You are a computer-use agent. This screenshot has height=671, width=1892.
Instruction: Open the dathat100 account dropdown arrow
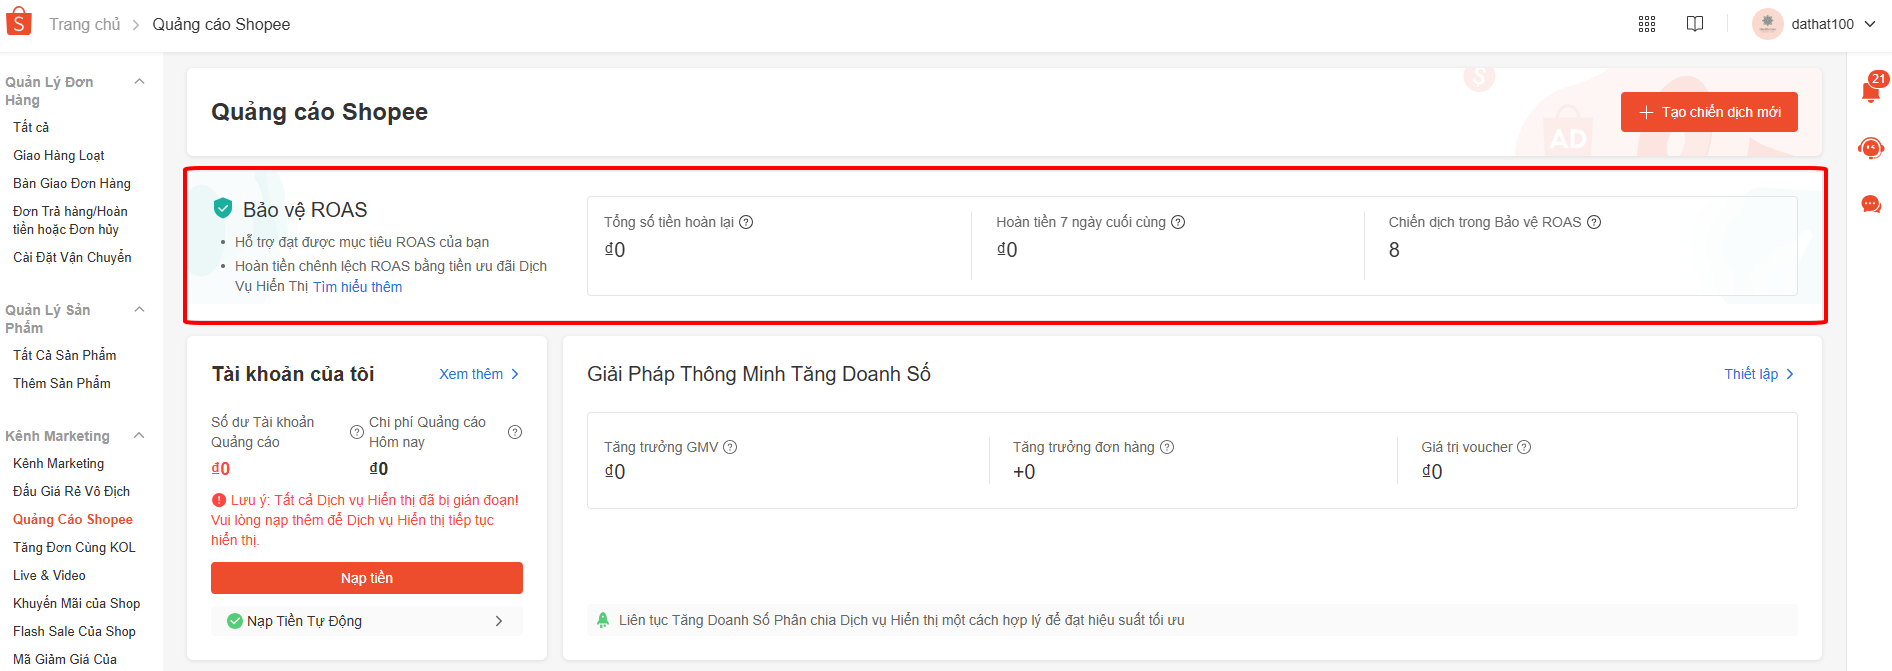(x=1870, y=24)
